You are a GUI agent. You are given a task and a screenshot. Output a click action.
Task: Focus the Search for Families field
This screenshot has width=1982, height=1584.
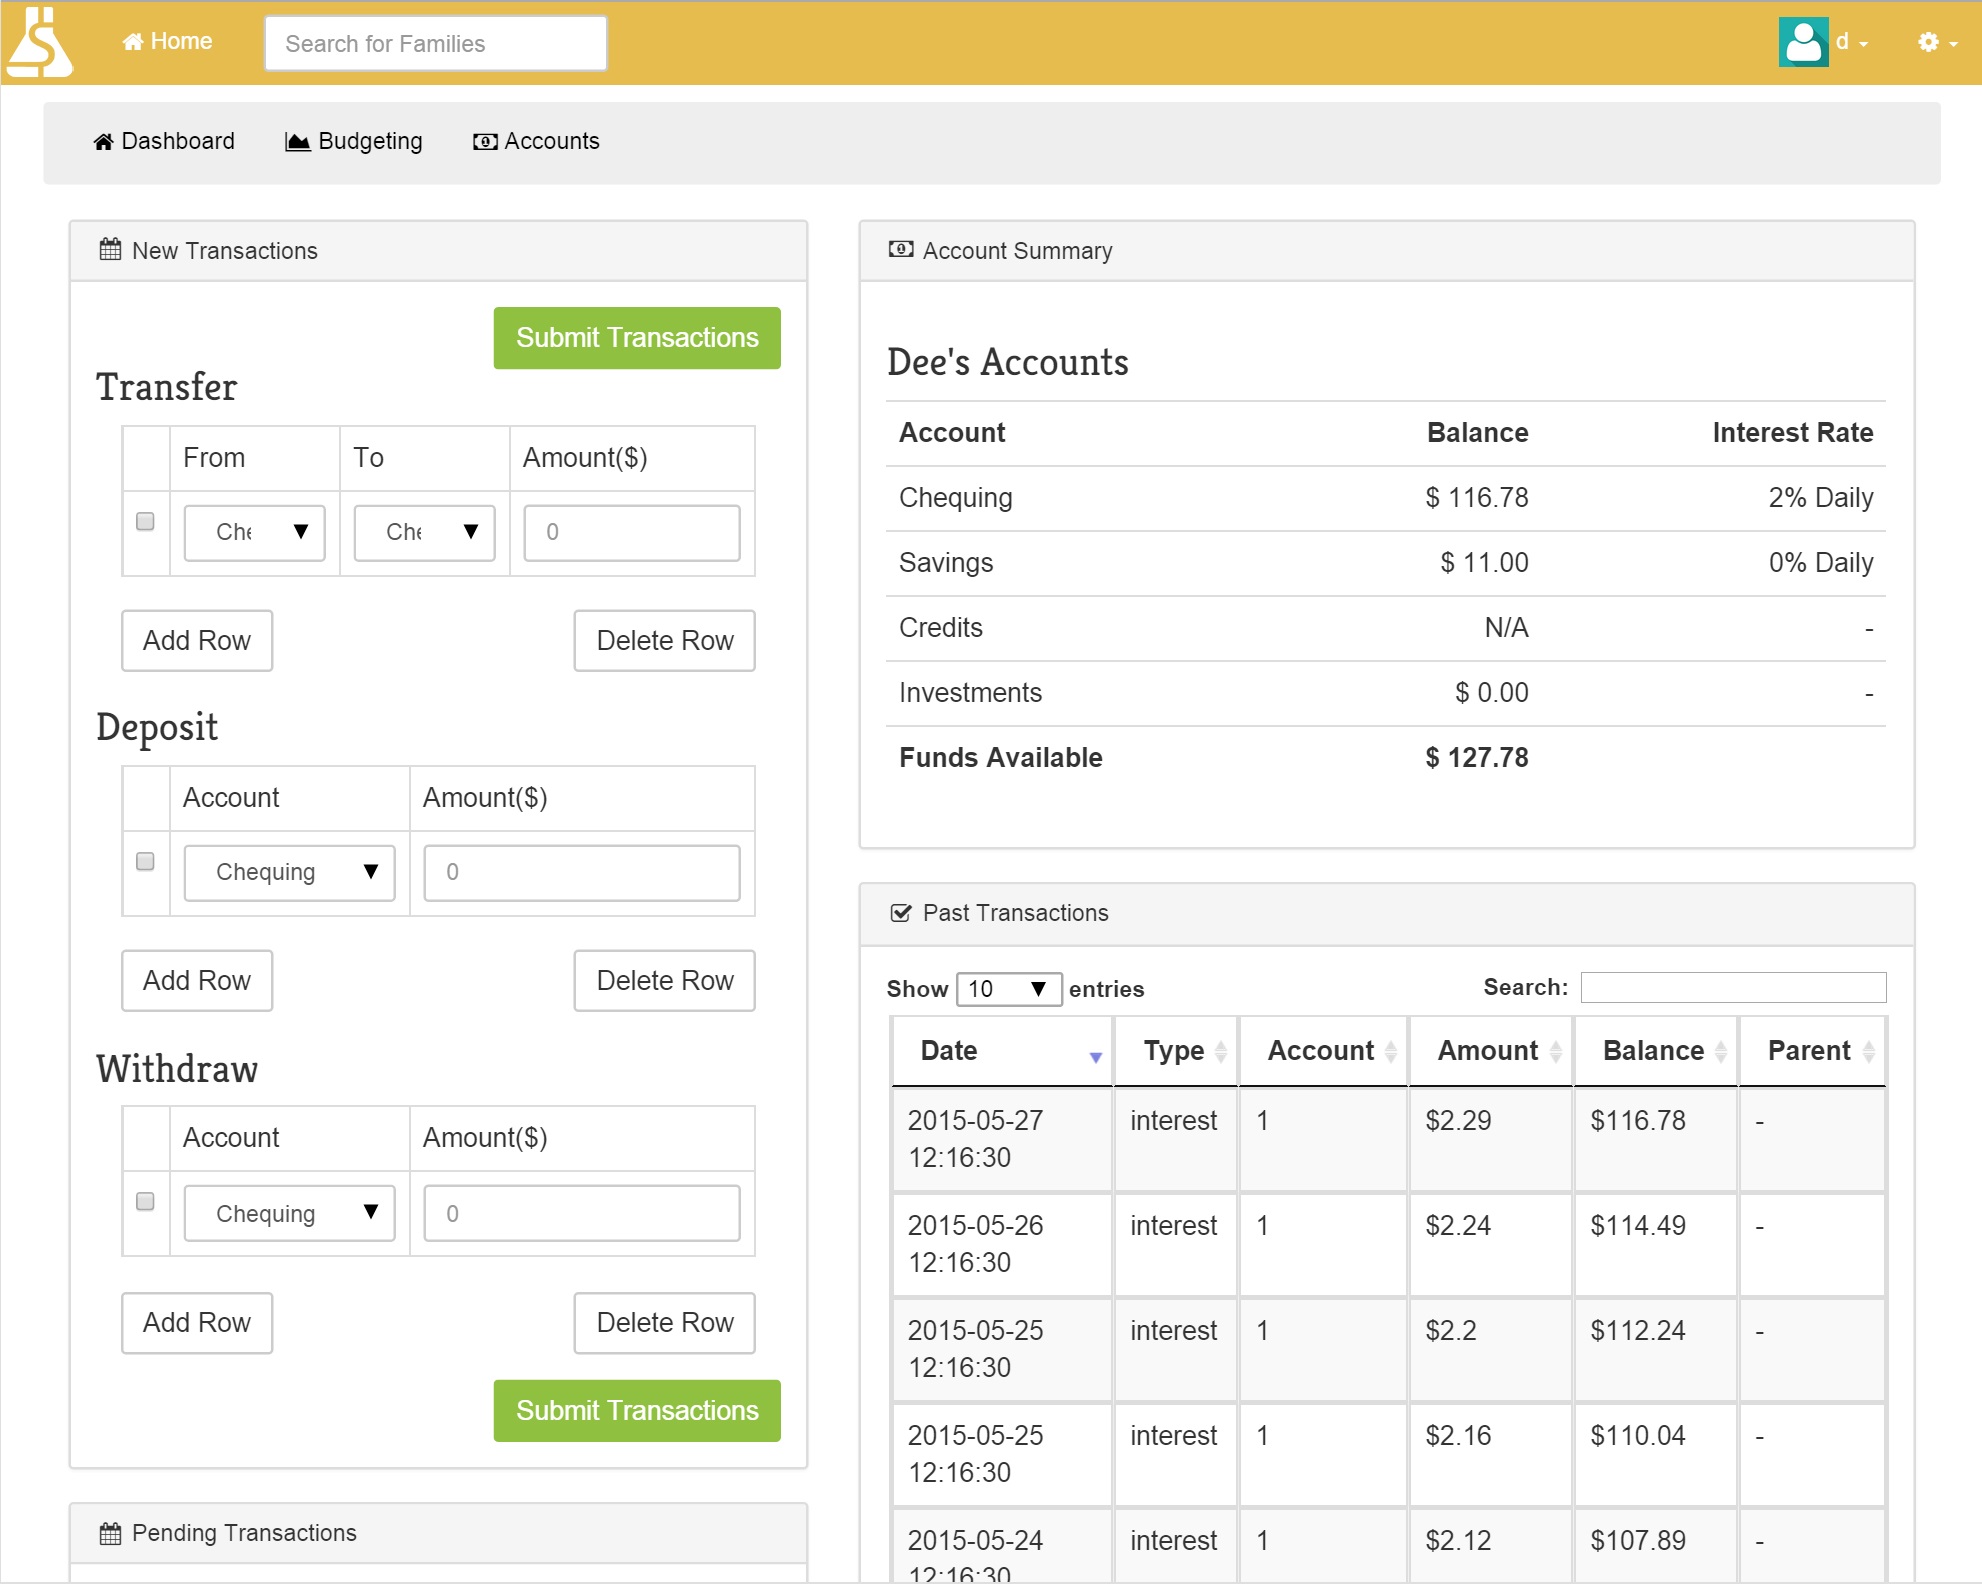click(x=436, y=44)
